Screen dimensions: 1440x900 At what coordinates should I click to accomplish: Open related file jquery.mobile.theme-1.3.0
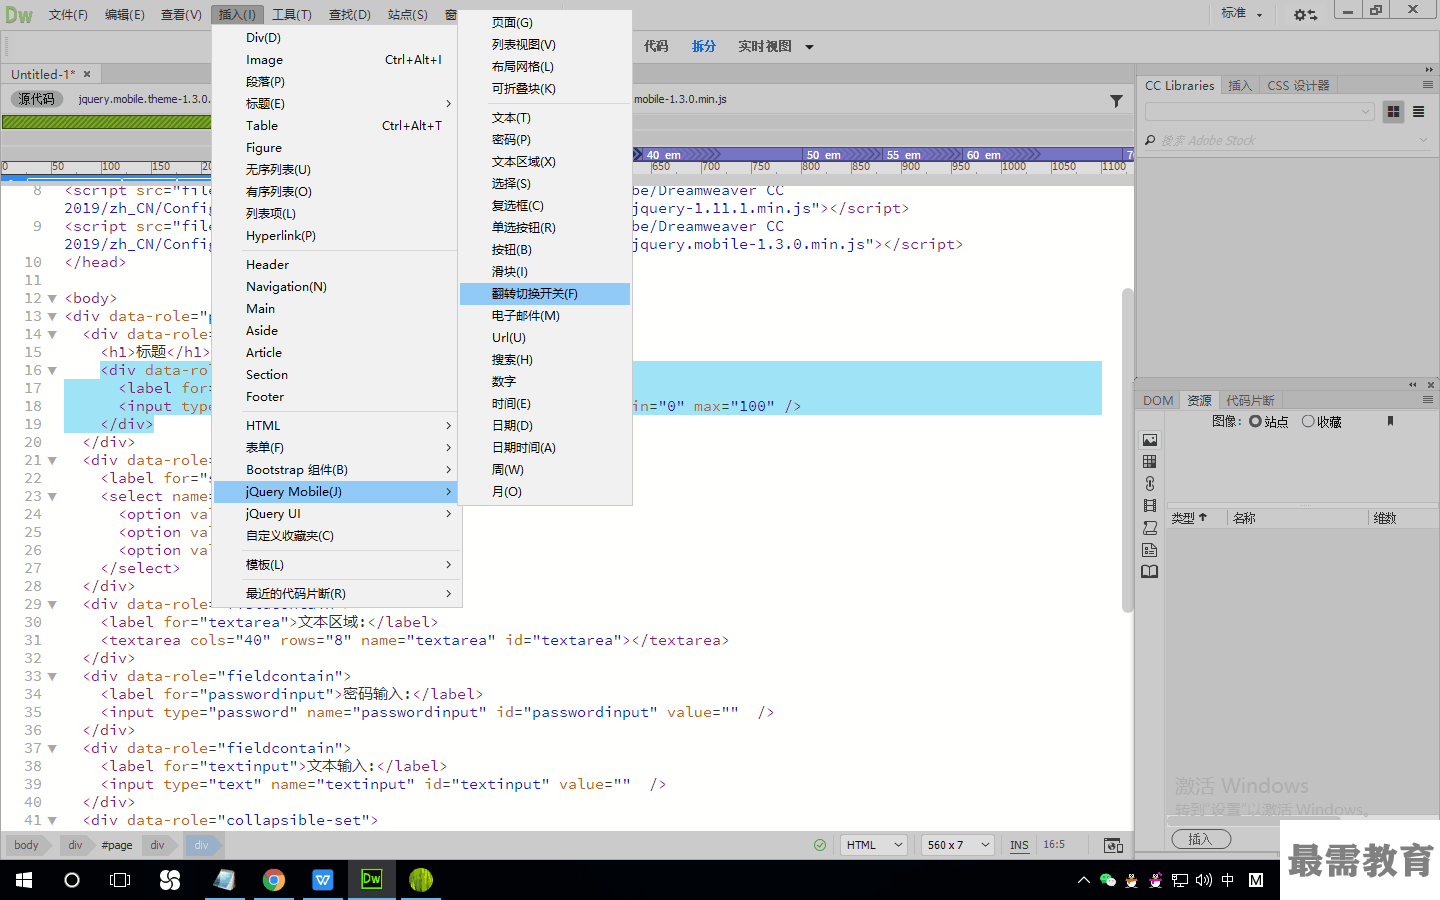pos(144,99)
